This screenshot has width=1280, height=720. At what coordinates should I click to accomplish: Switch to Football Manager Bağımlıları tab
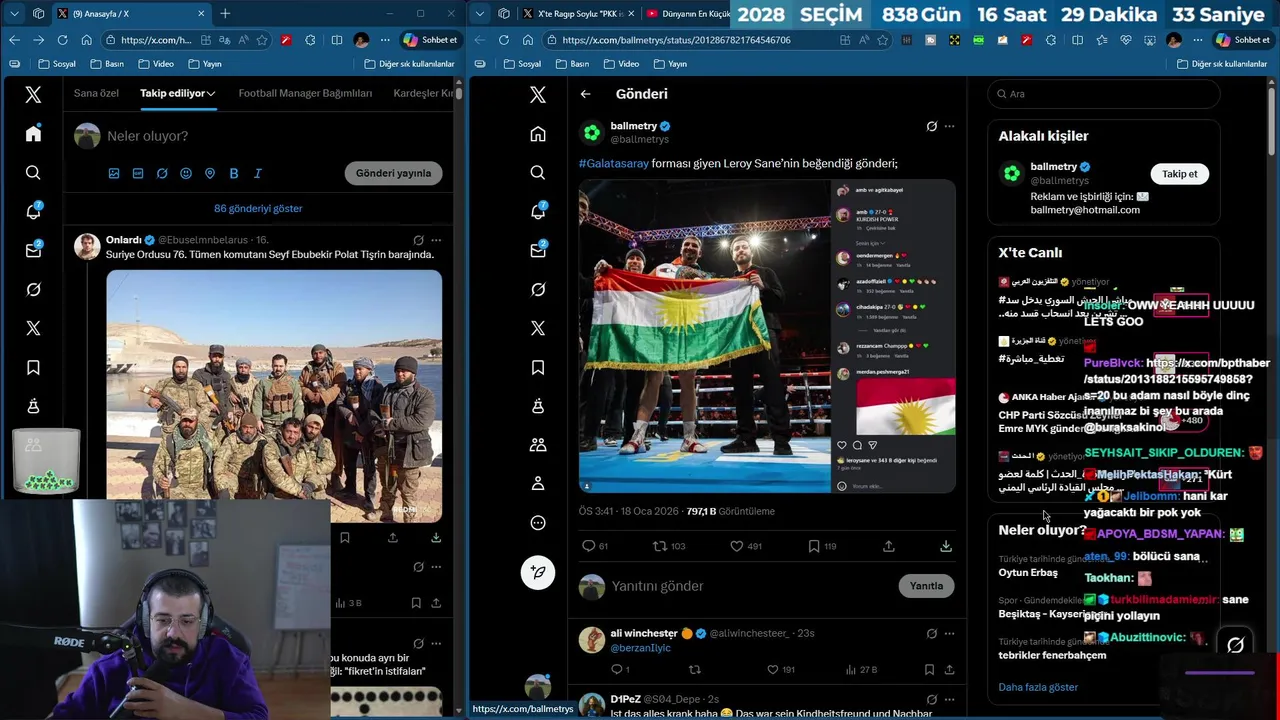(x=305, y=93)
